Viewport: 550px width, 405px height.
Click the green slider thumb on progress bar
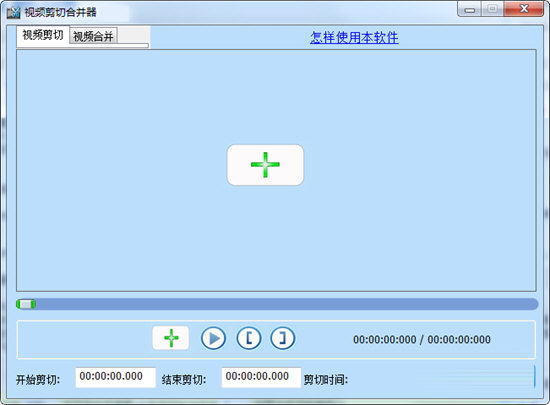click(x=26, y=304)
